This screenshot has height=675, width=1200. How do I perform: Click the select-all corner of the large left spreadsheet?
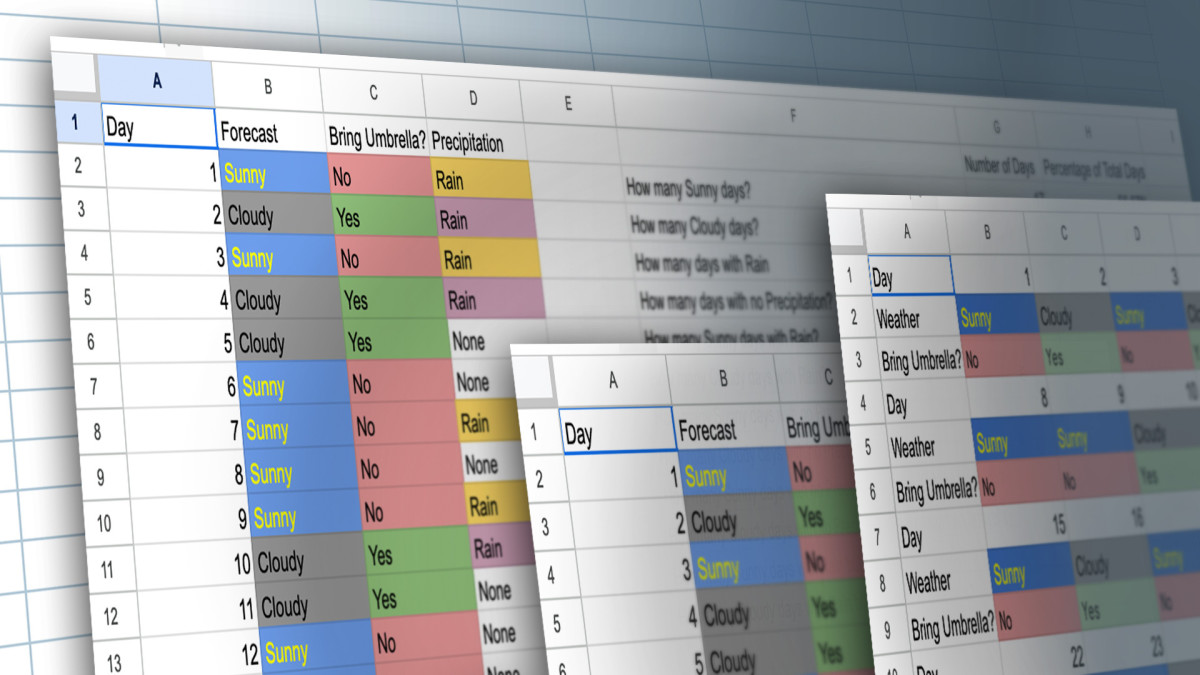coord(74,73)
